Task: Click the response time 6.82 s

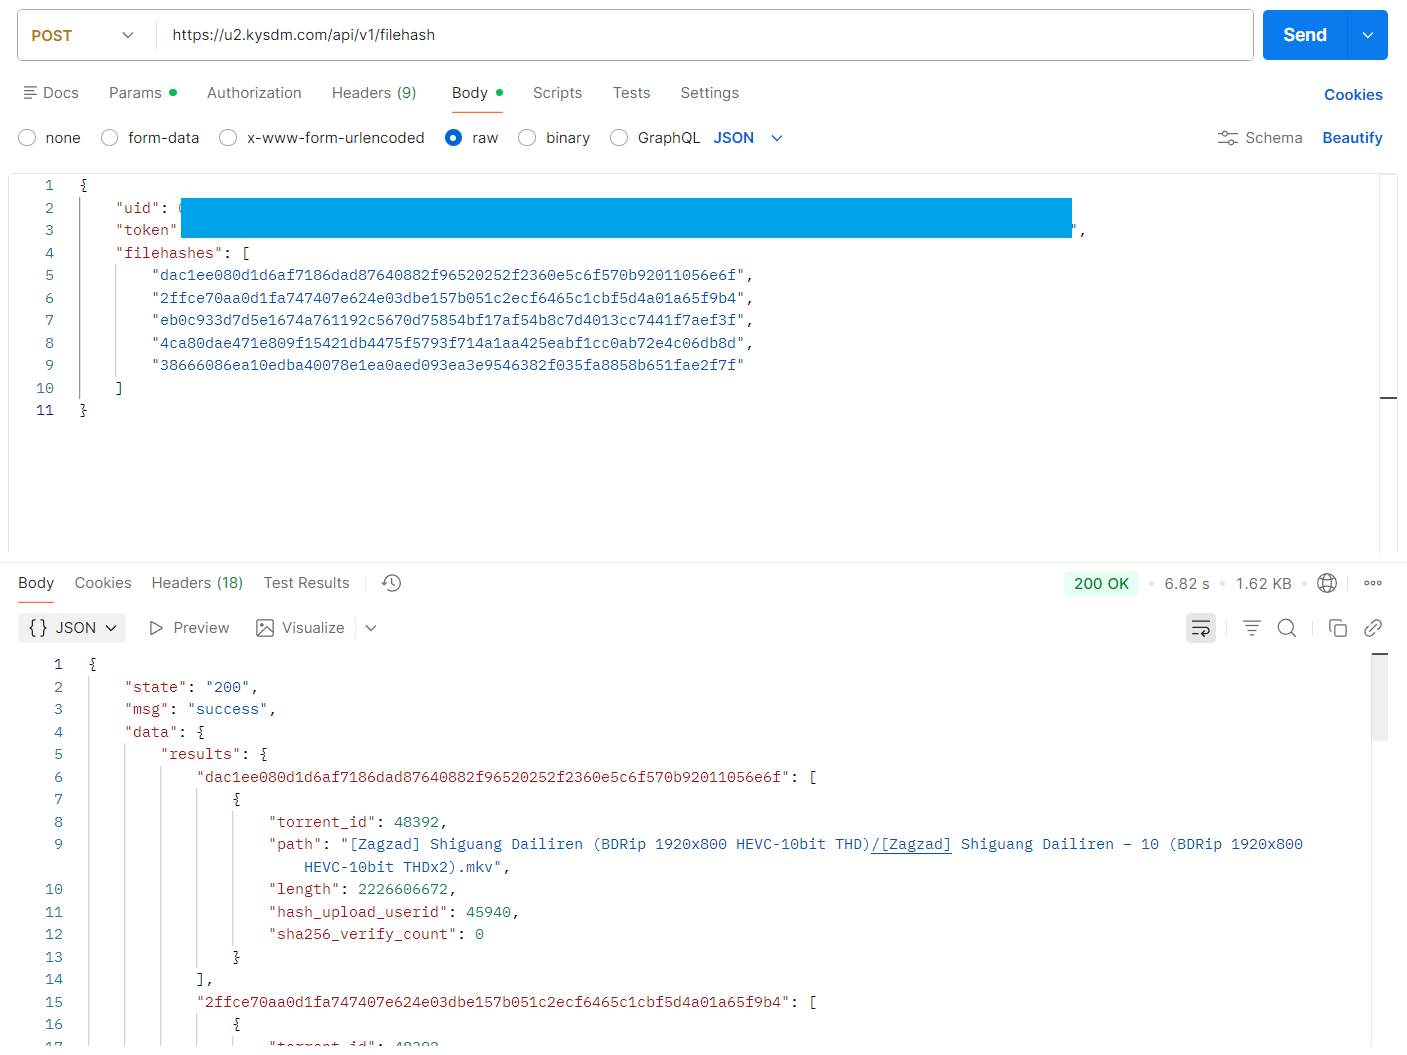Action: pyautogui.click(x=1187, y=584)
